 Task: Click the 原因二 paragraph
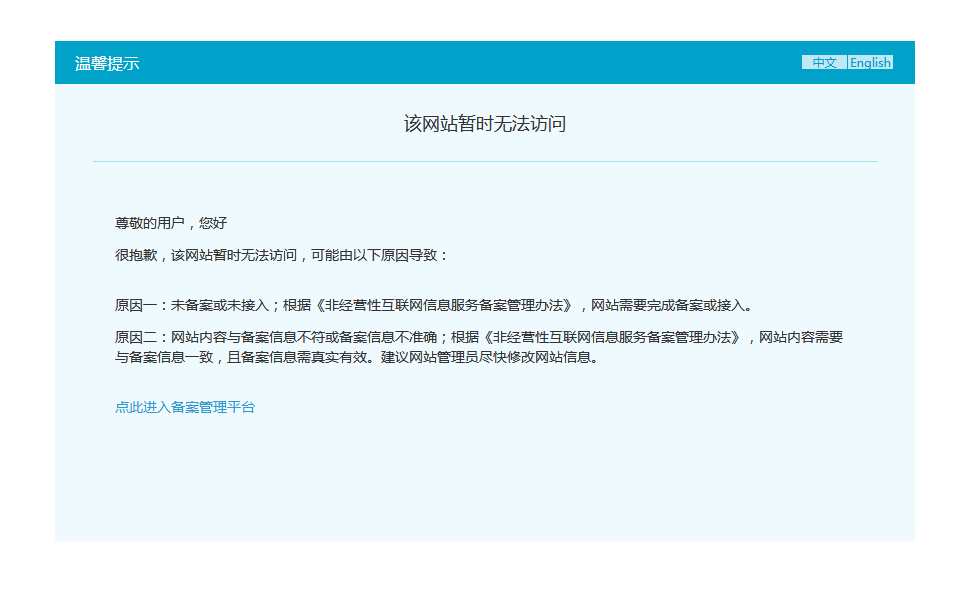479,347
